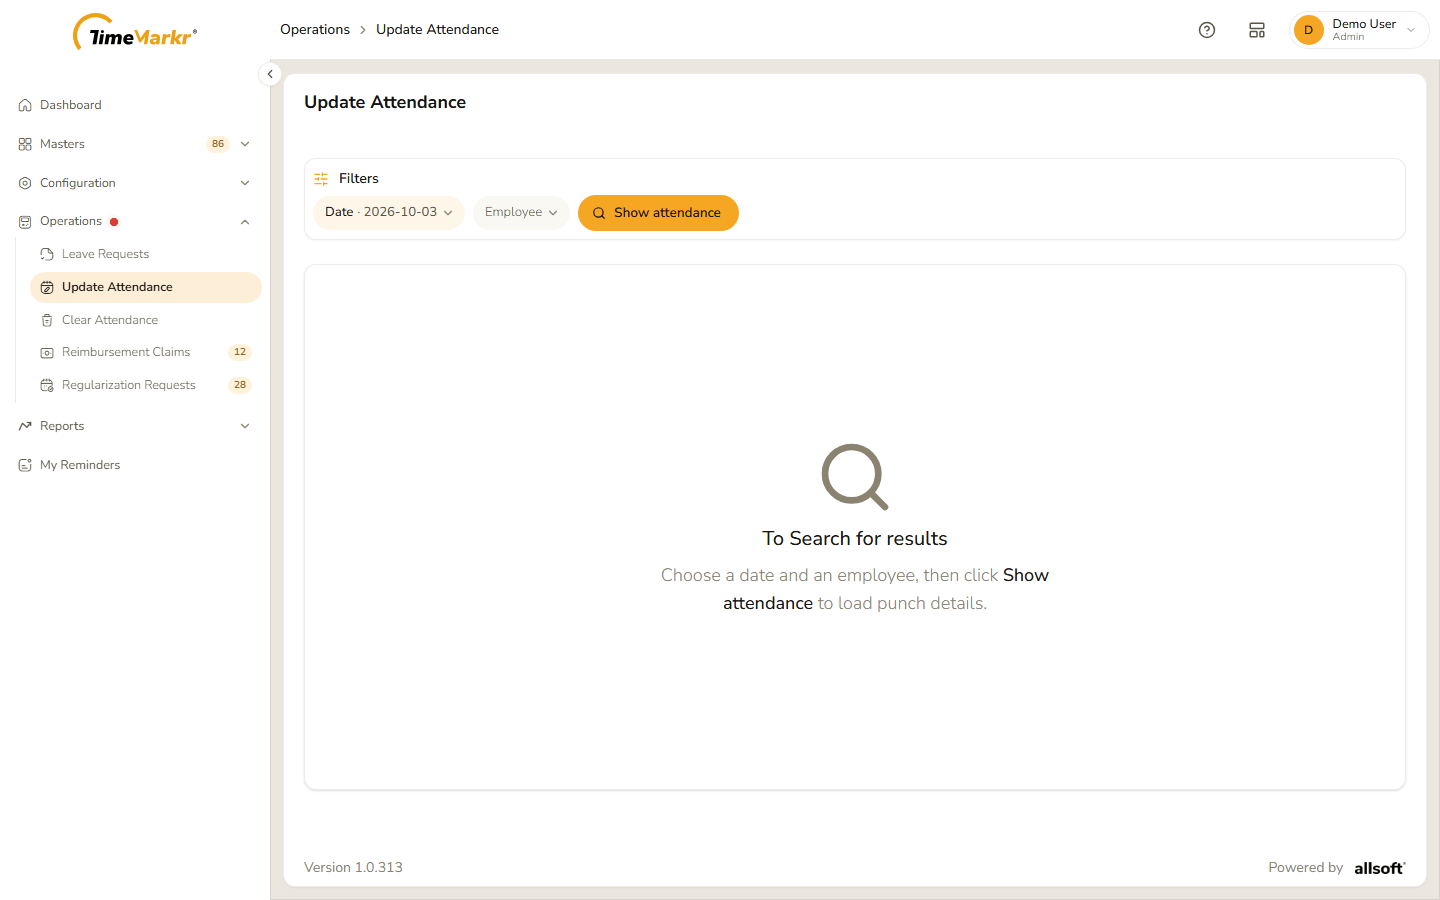Image resolution: width=1440 pixels, height=900 pixels.
Task: Click the My Reminders icon
Action: click(x=25, y=465)
